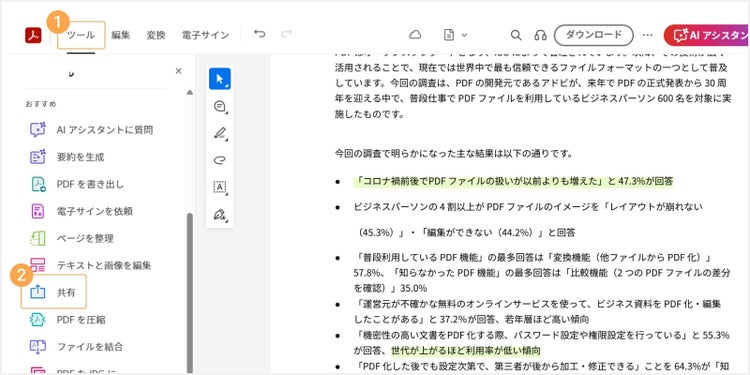Click the headphones read-aloud icon
Viewport: 750px width, 375px height.
point(540,35)
